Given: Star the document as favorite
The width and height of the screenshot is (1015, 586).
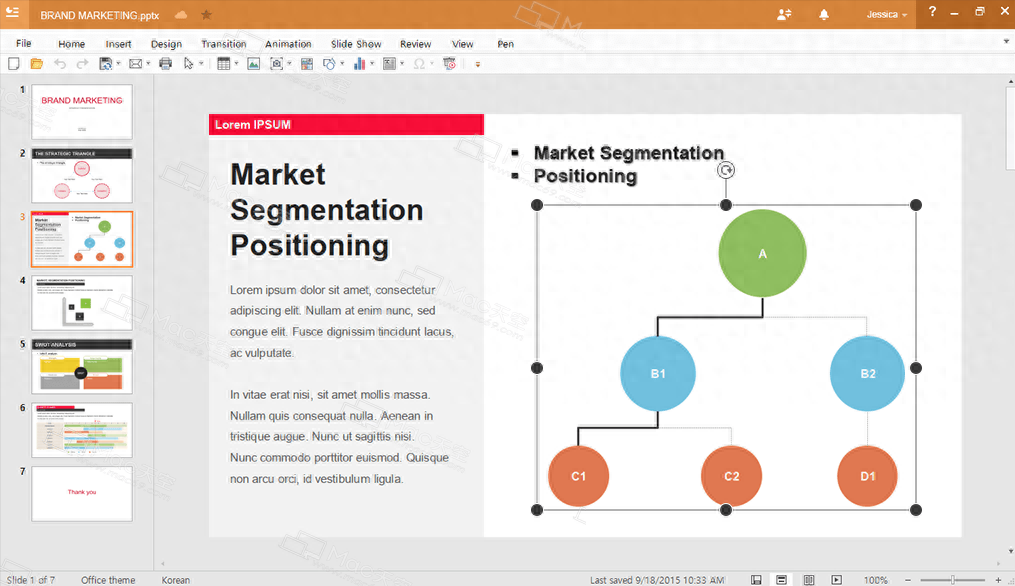Looking at the screenshot, I should tap(206, 15).
